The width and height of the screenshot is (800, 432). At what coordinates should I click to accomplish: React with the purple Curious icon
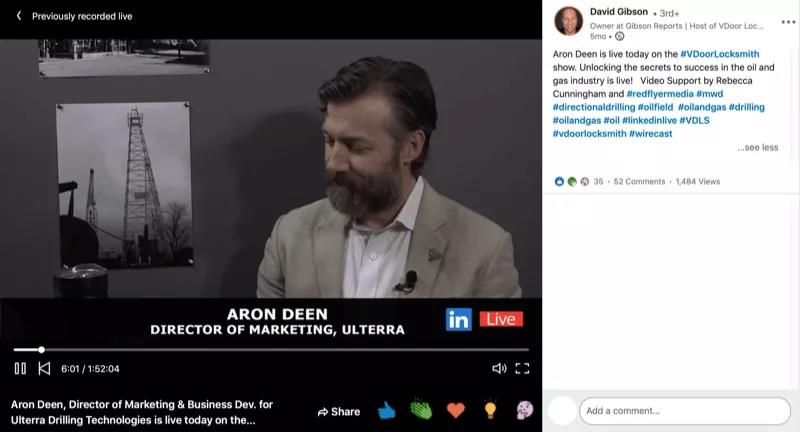(x=524, y=410)
